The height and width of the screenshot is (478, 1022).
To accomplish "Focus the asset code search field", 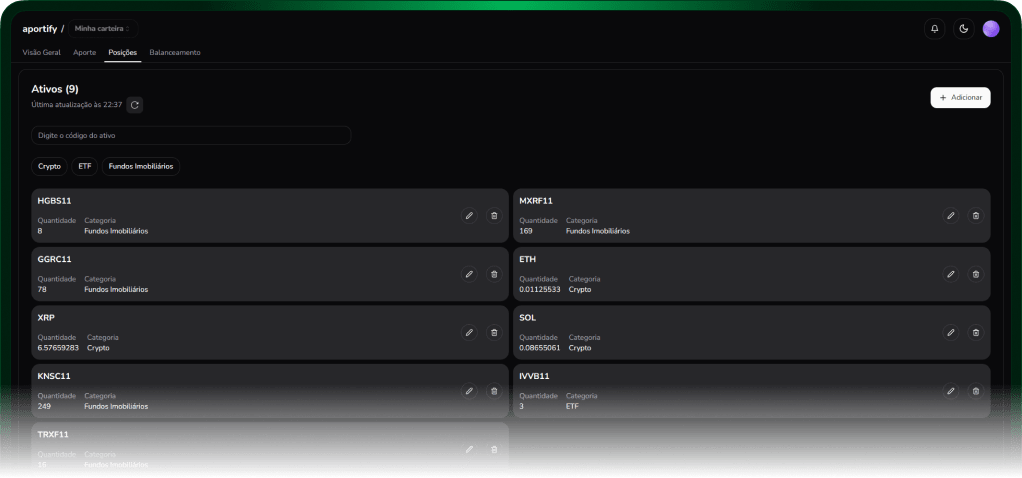I will pos(191,135).
